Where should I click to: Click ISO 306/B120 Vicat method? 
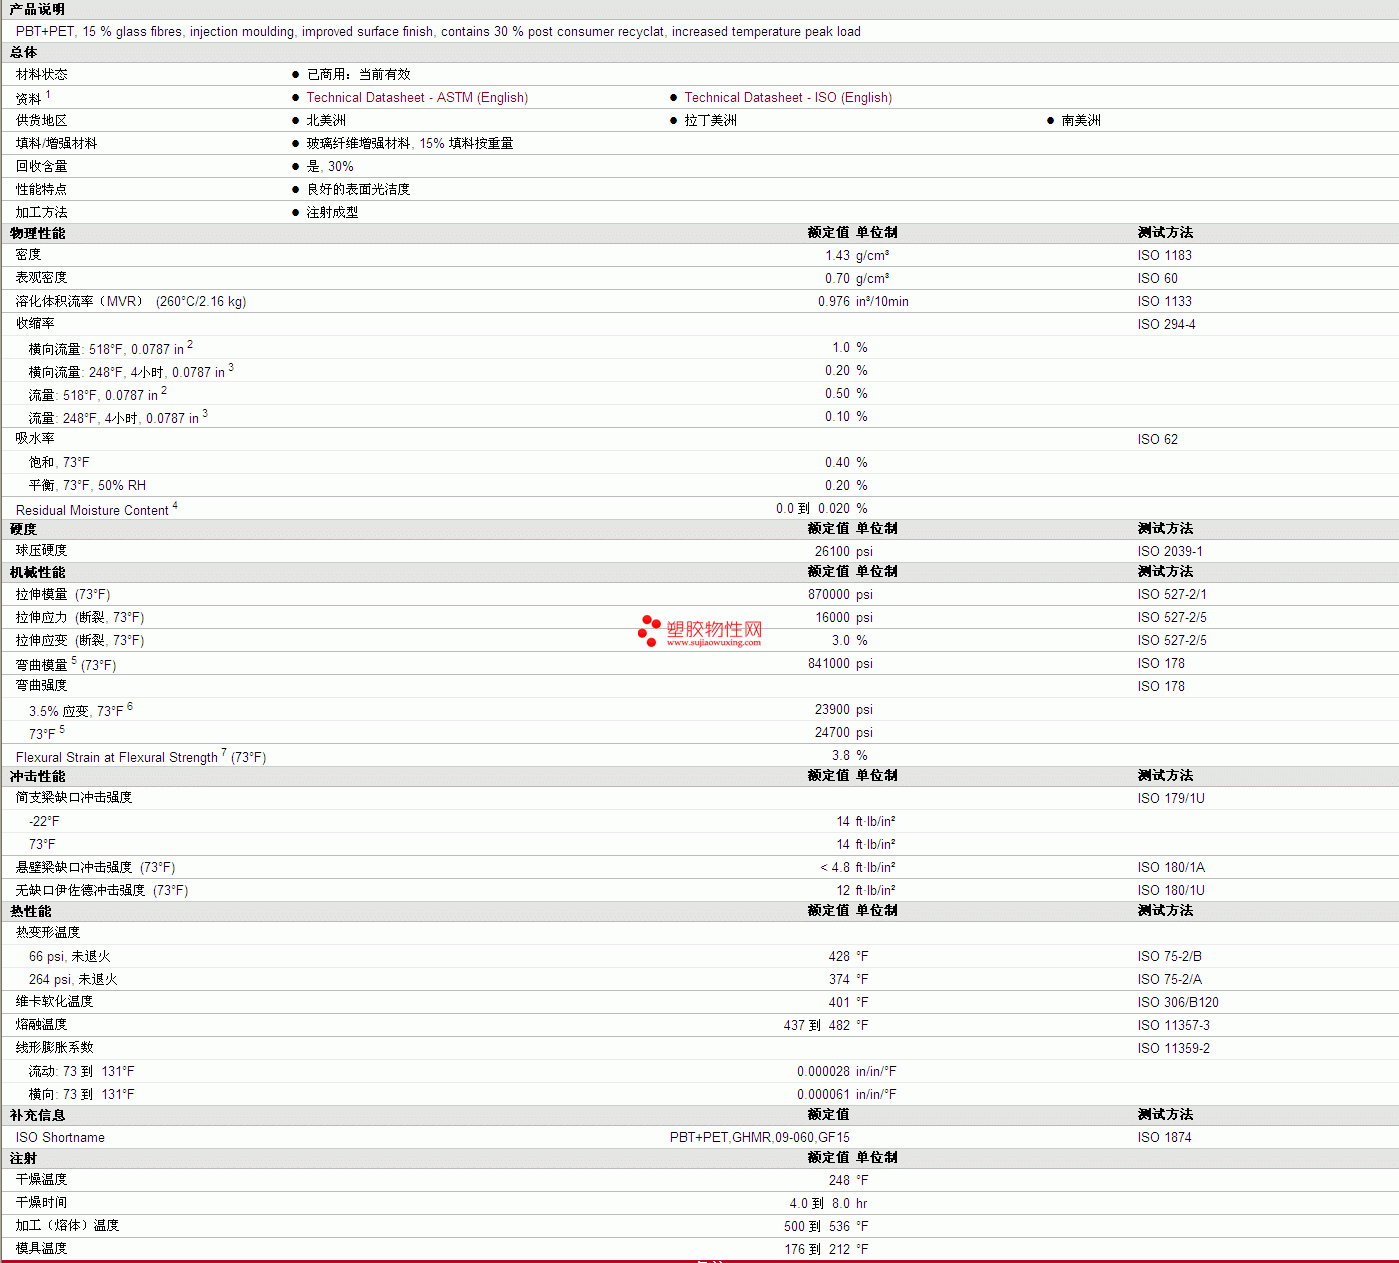(1178, 1002)
